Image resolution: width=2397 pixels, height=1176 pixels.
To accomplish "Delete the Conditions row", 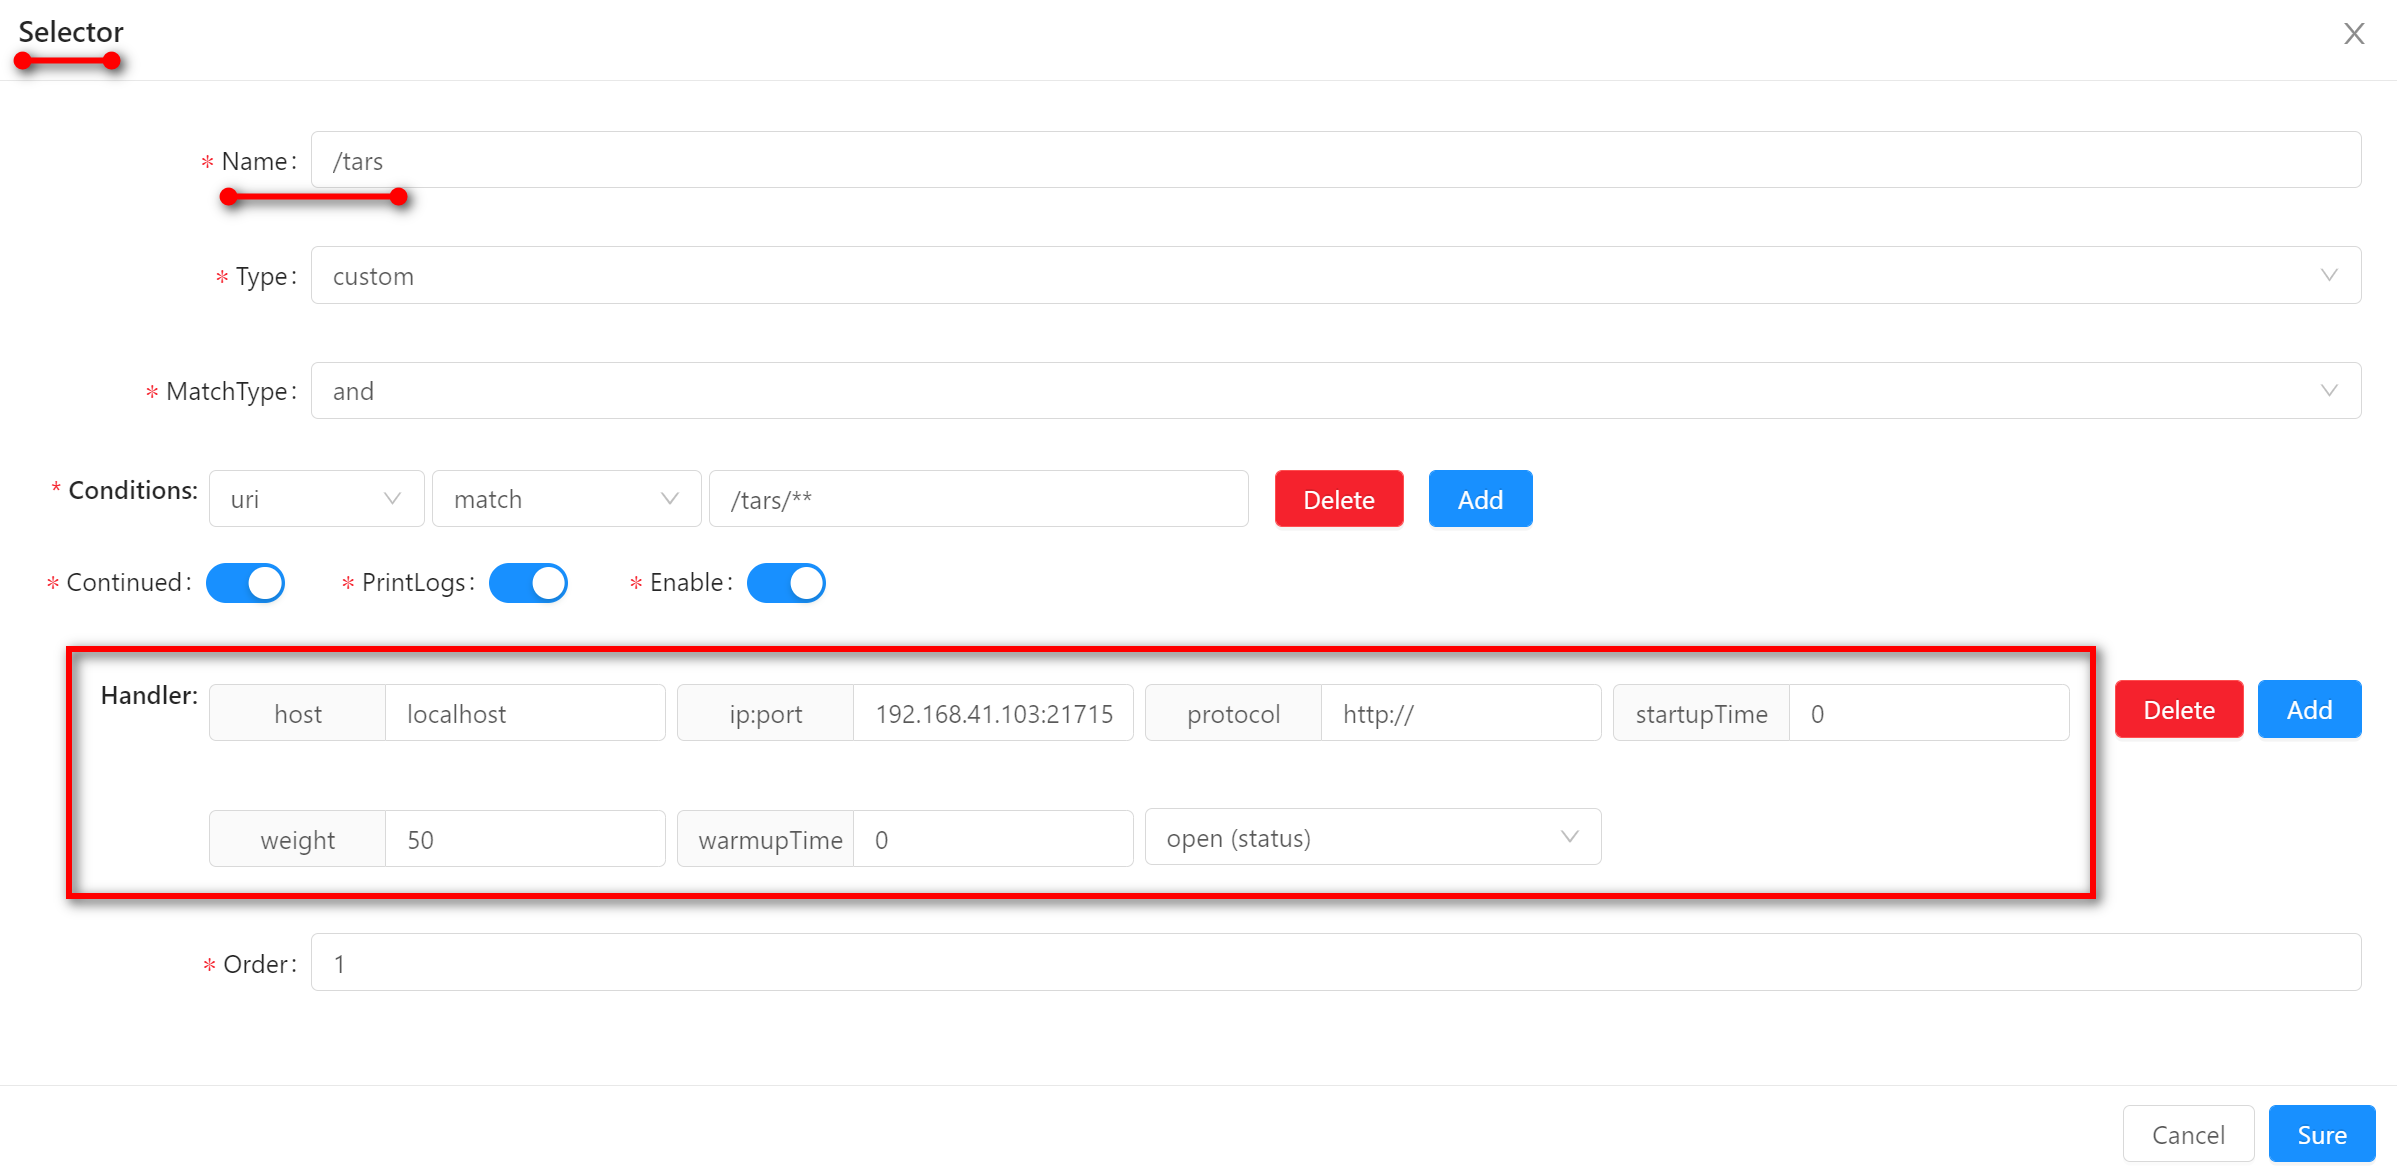I will (x=1338, y=499).
